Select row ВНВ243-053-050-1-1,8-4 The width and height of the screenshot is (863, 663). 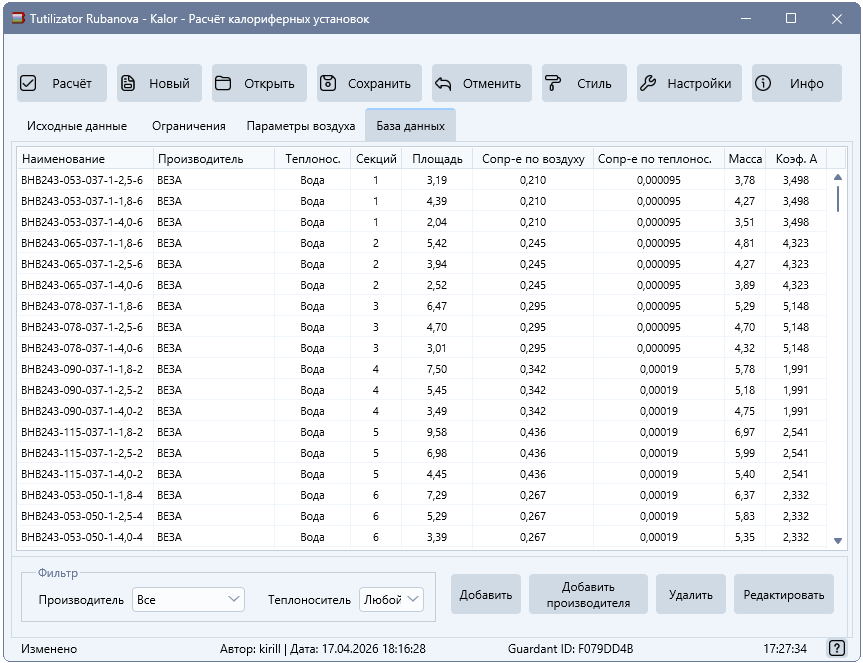[x=422, y=495]
